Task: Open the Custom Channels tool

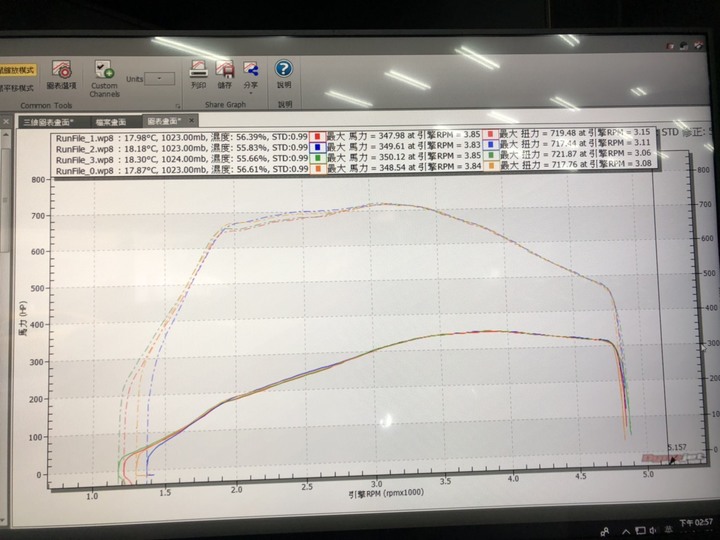Action: tap(105, 78)
